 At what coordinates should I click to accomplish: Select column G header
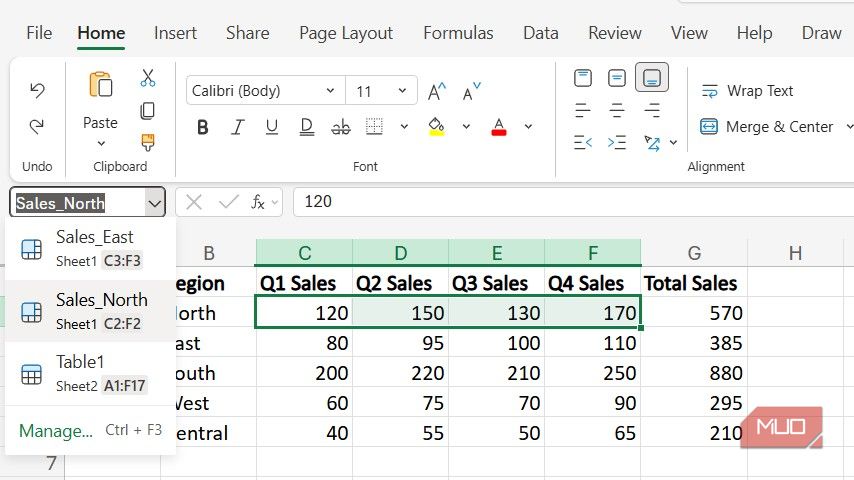694,253
